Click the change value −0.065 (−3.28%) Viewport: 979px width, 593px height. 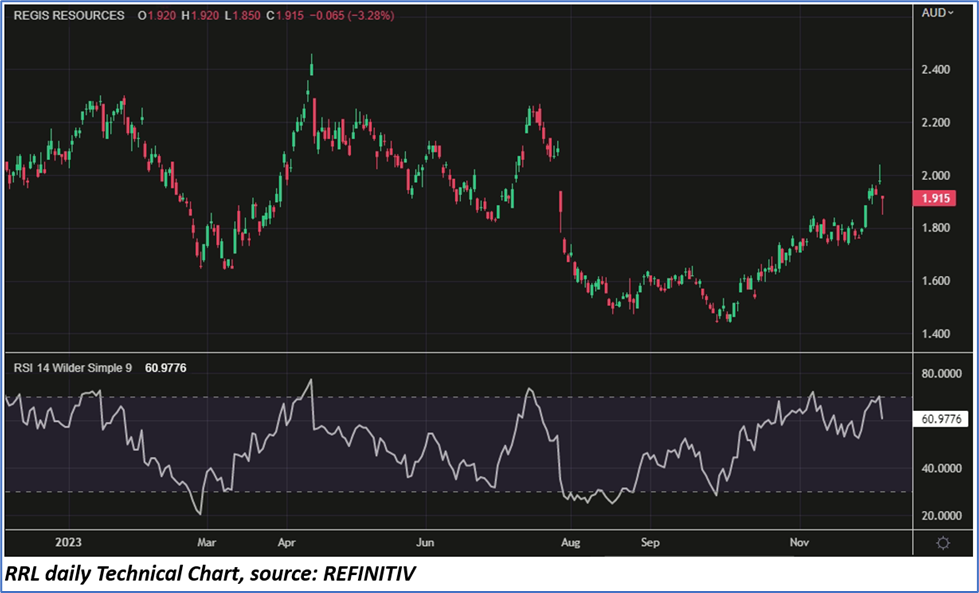tap(352, 16)
